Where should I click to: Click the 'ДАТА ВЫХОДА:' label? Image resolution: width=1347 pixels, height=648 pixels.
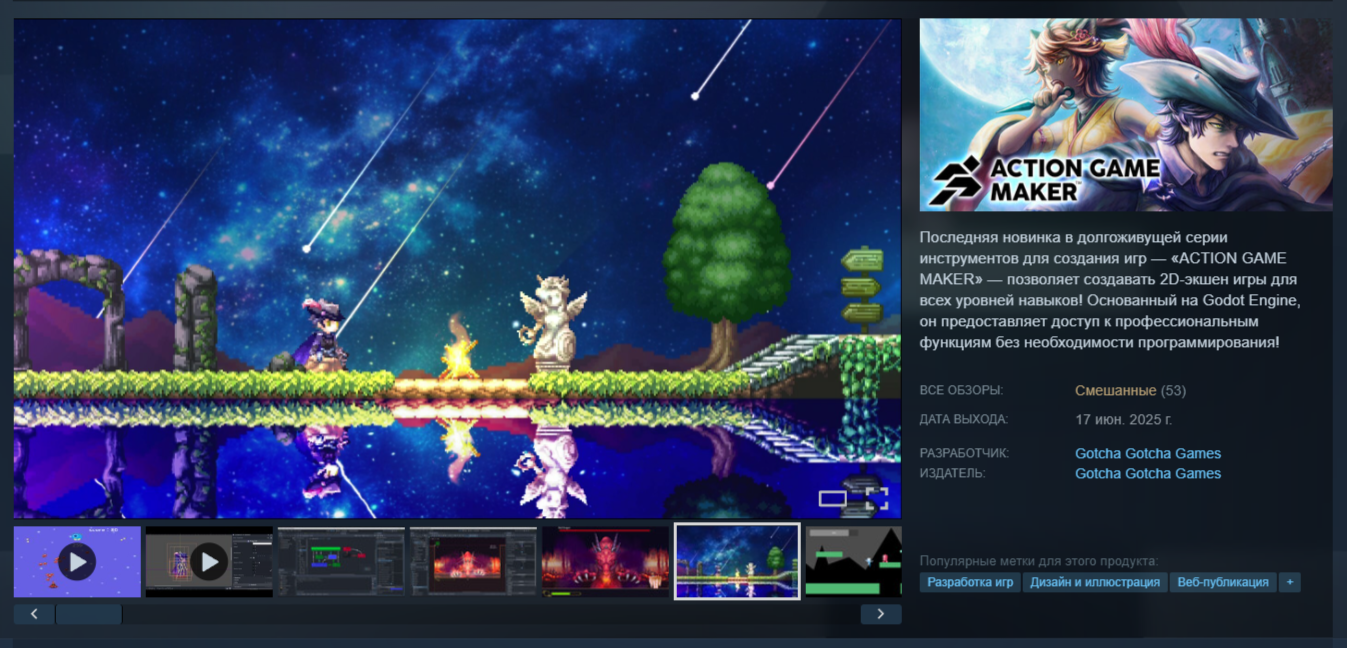[x=964, y=420]
